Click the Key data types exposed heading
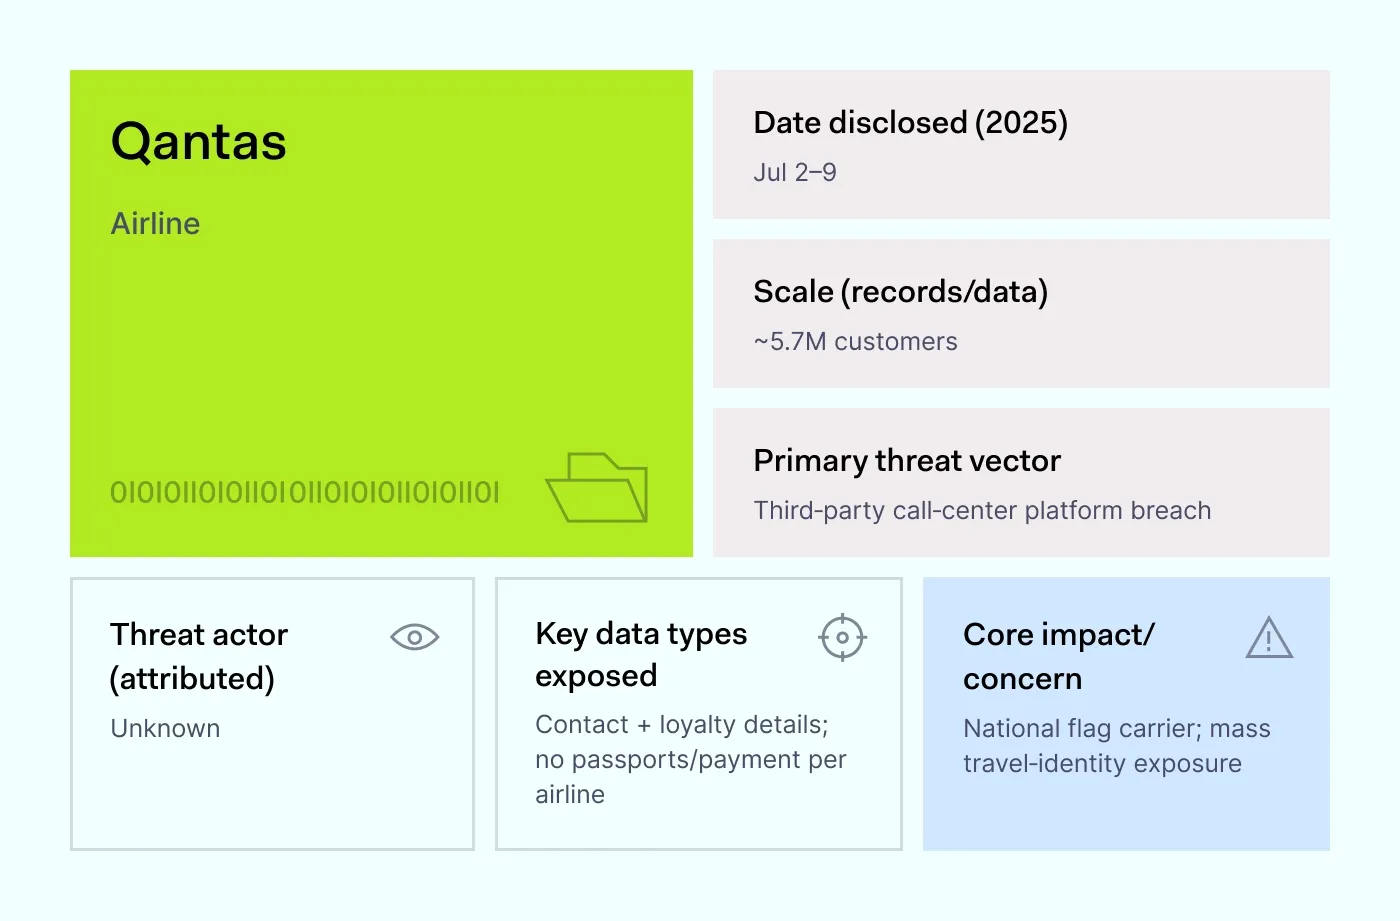Image resolution: width=1400 pixels, height=921 pixels. (640, 654)
